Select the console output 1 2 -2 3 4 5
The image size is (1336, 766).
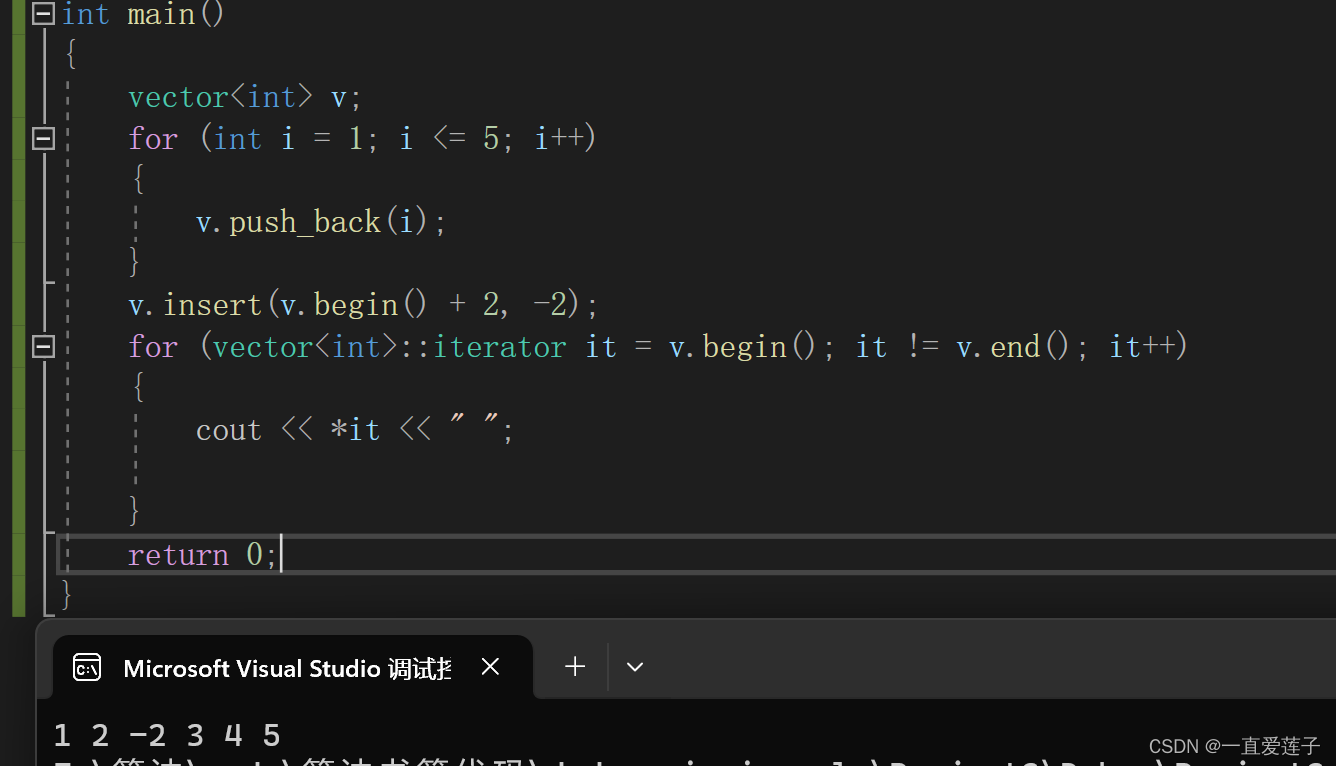click(165, 735)
